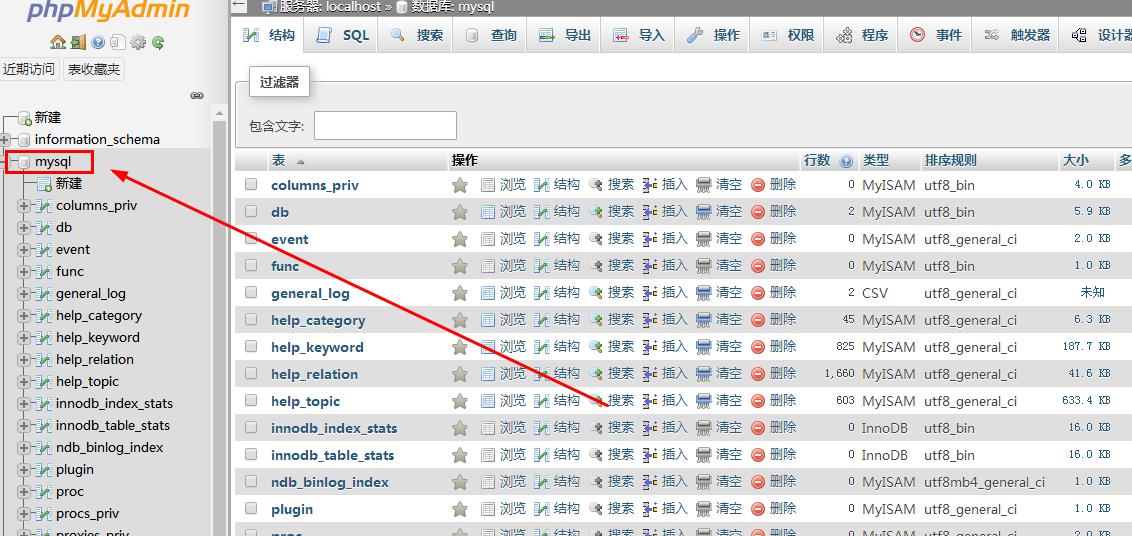
Task: Browse icon for help_relation row
Action: pos(488,373)
